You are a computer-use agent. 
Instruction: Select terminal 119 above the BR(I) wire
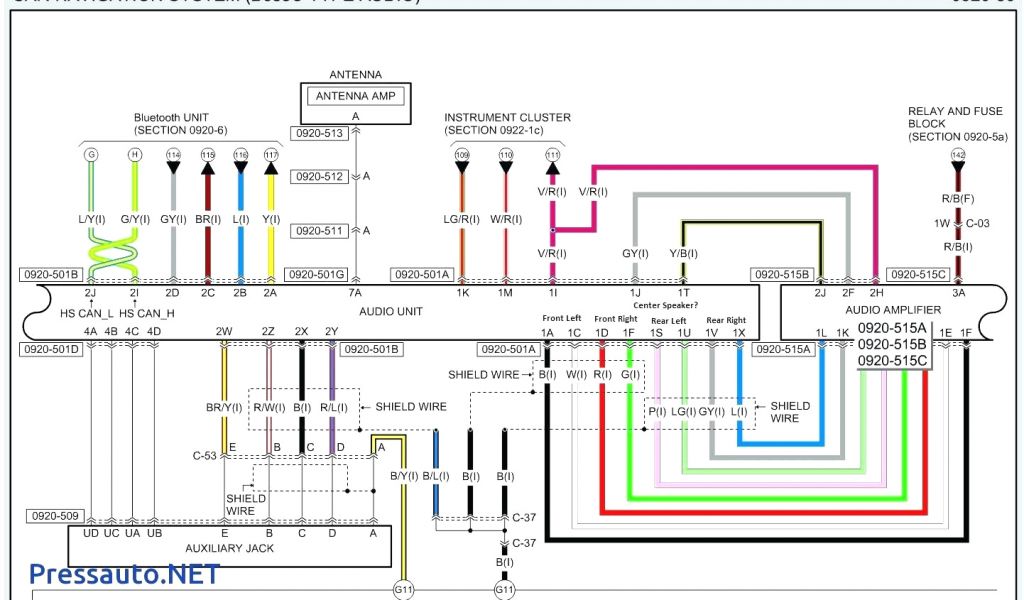pyautogui.click(x=208, y=155)
